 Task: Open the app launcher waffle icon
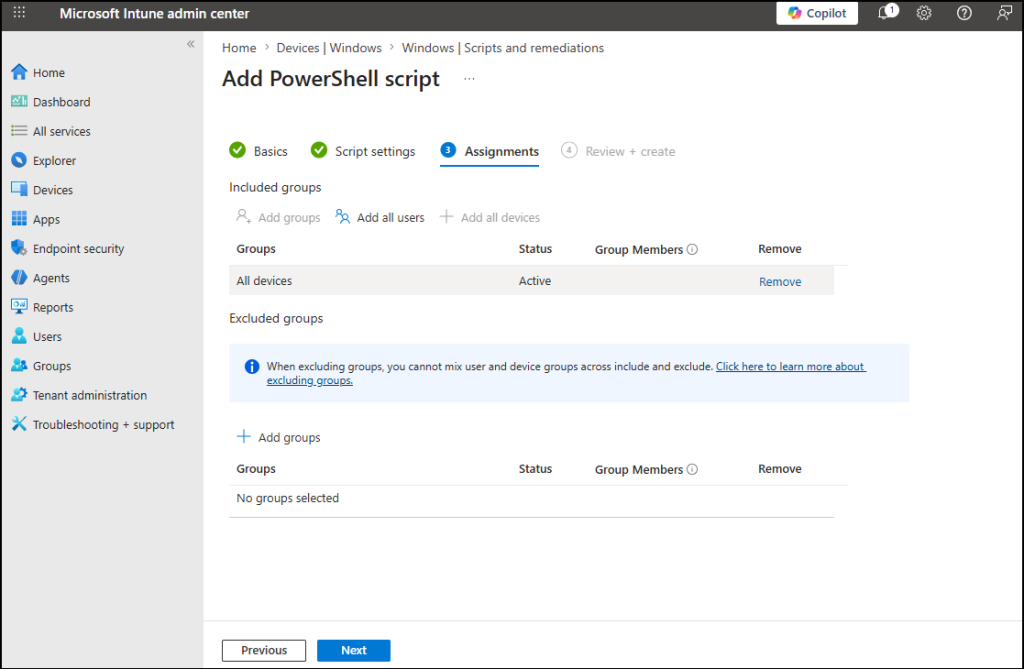(x=20, y=12)
